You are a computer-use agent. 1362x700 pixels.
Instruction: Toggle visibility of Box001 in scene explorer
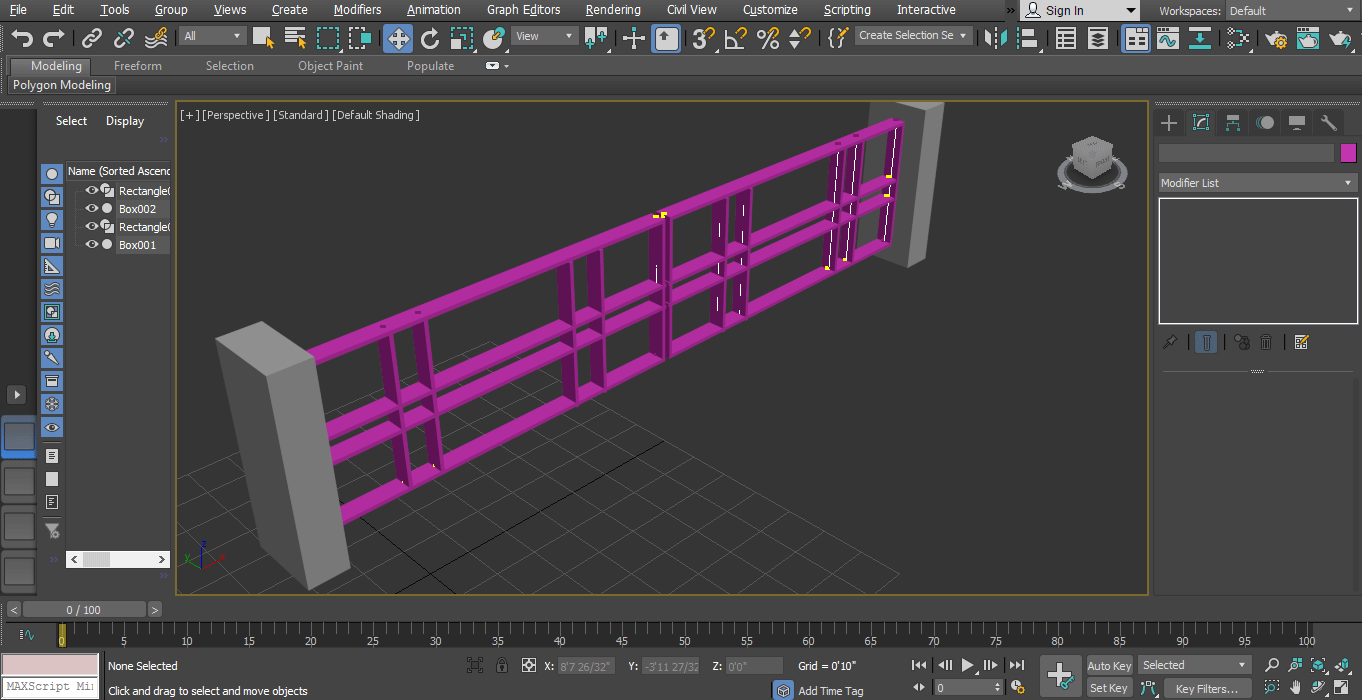92,245
